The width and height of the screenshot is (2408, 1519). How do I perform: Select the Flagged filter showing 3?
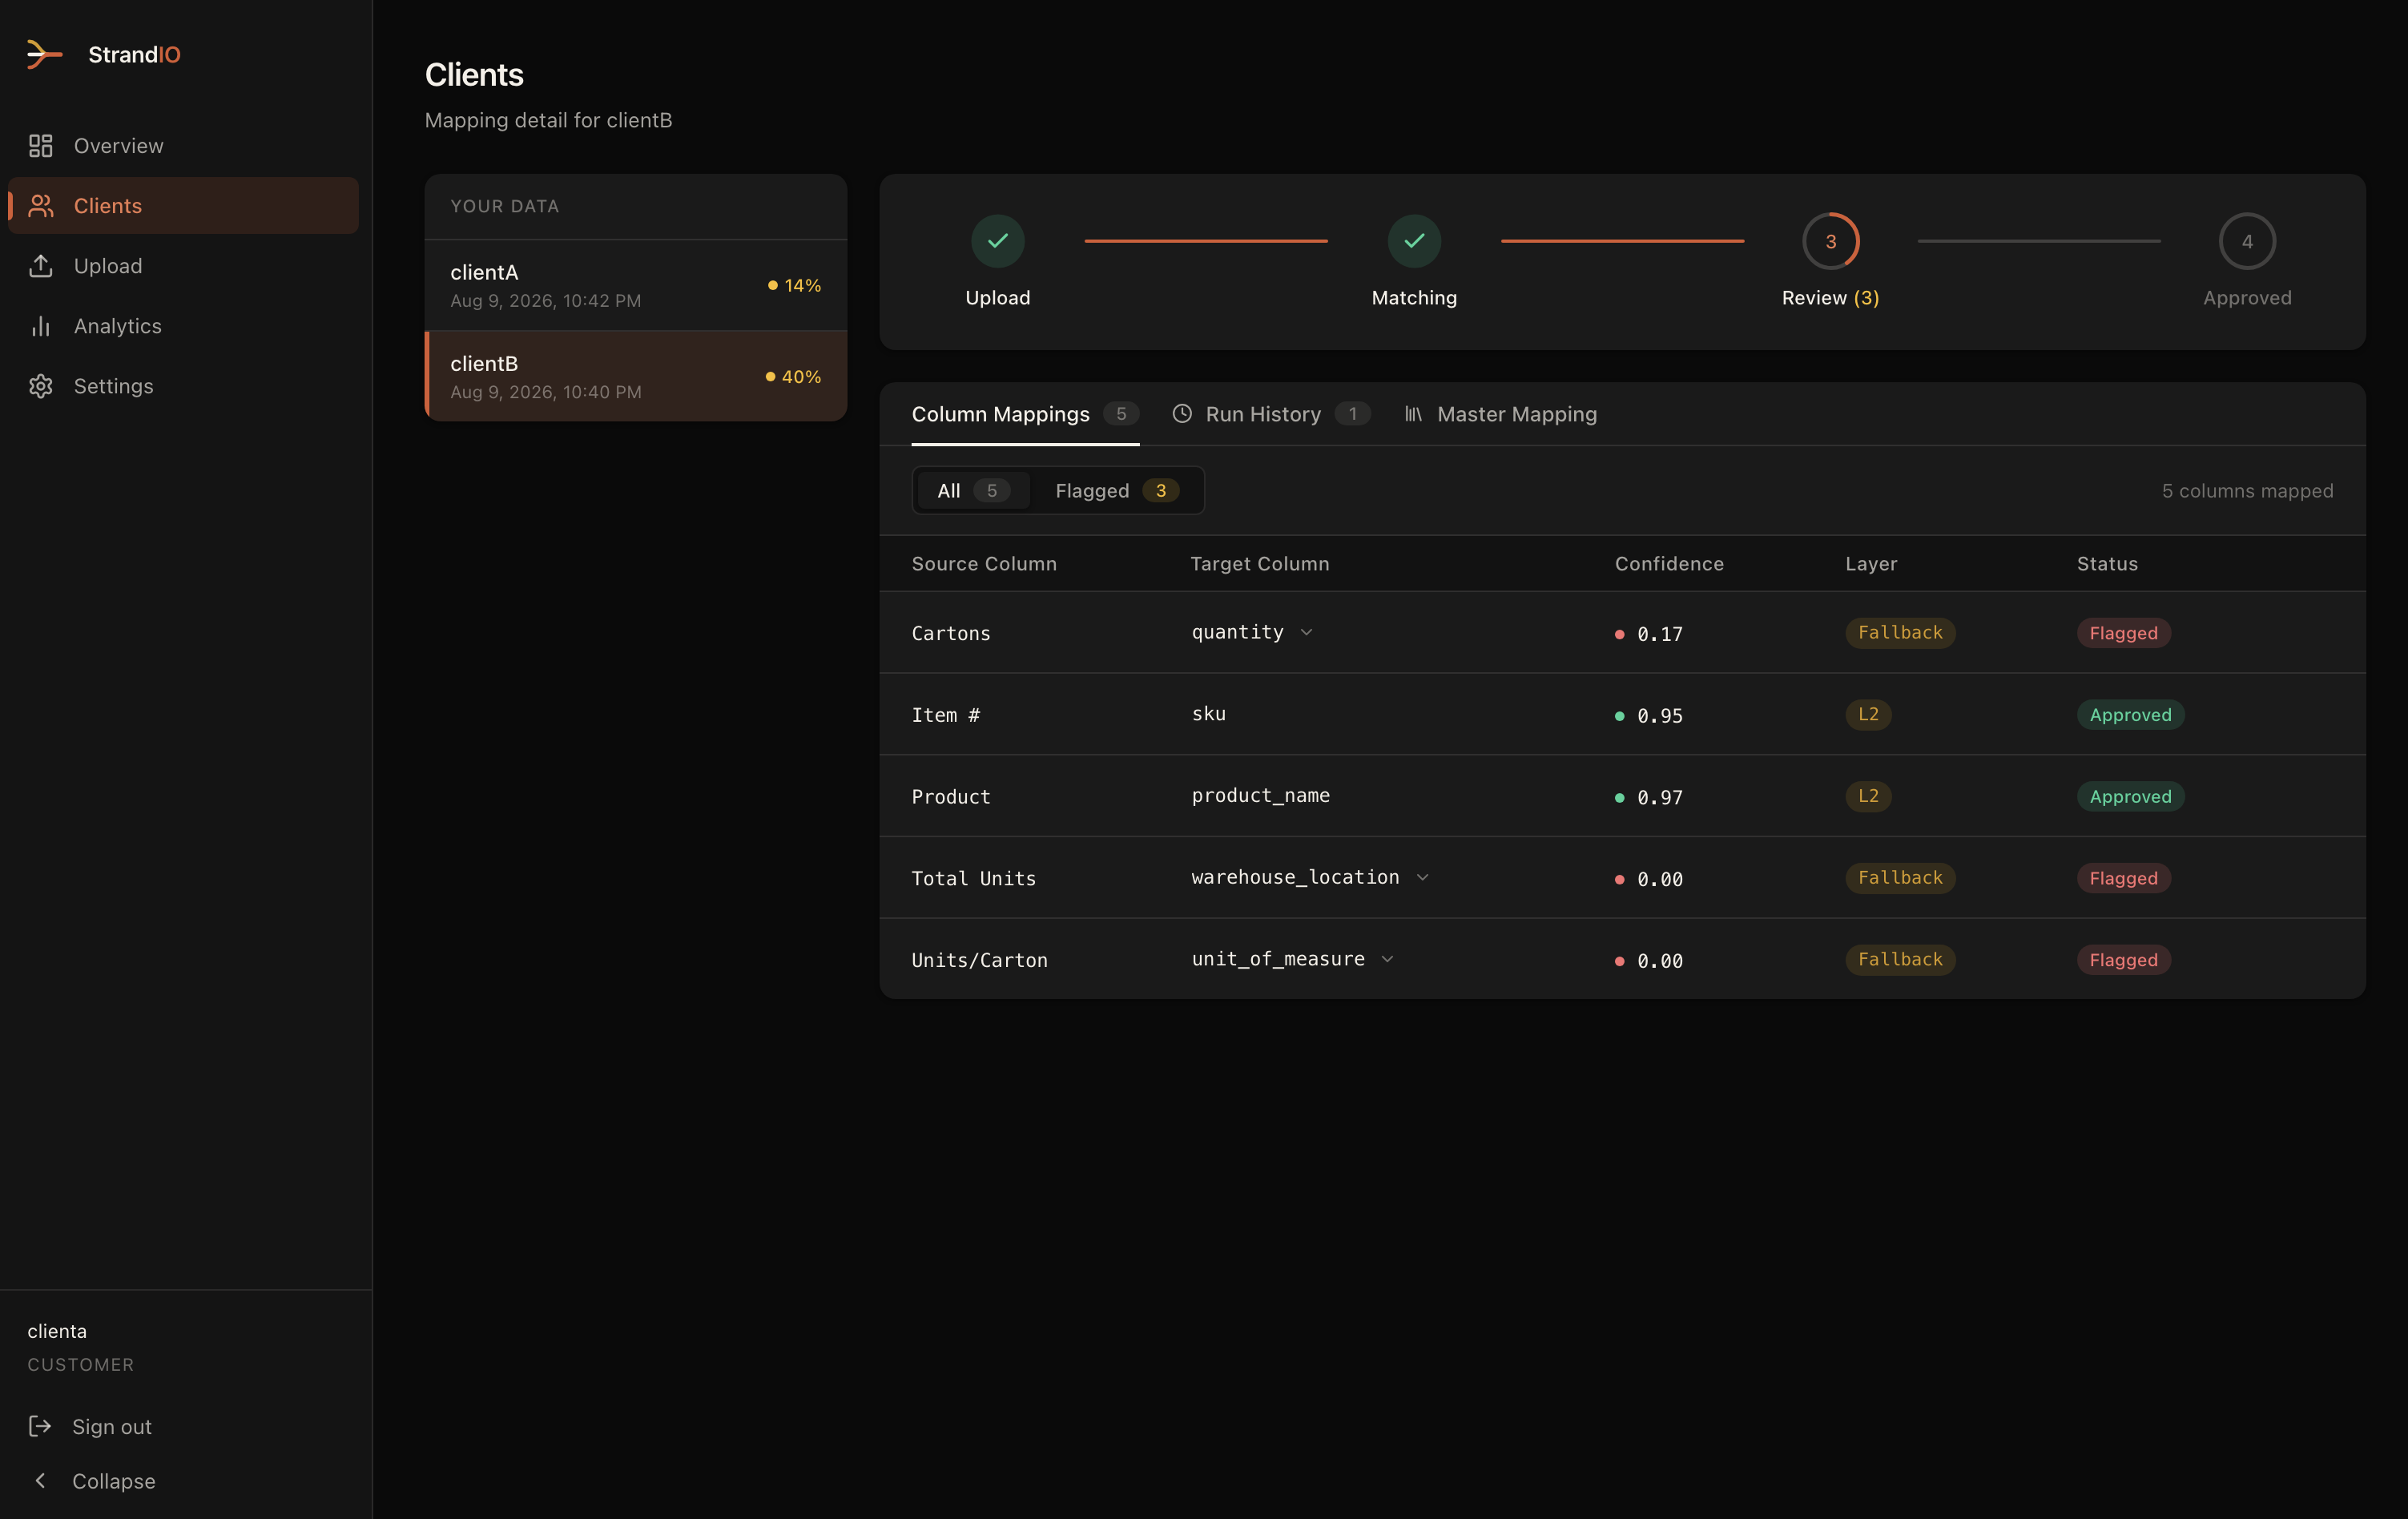pyautogui.click(x=1117, y=491)
